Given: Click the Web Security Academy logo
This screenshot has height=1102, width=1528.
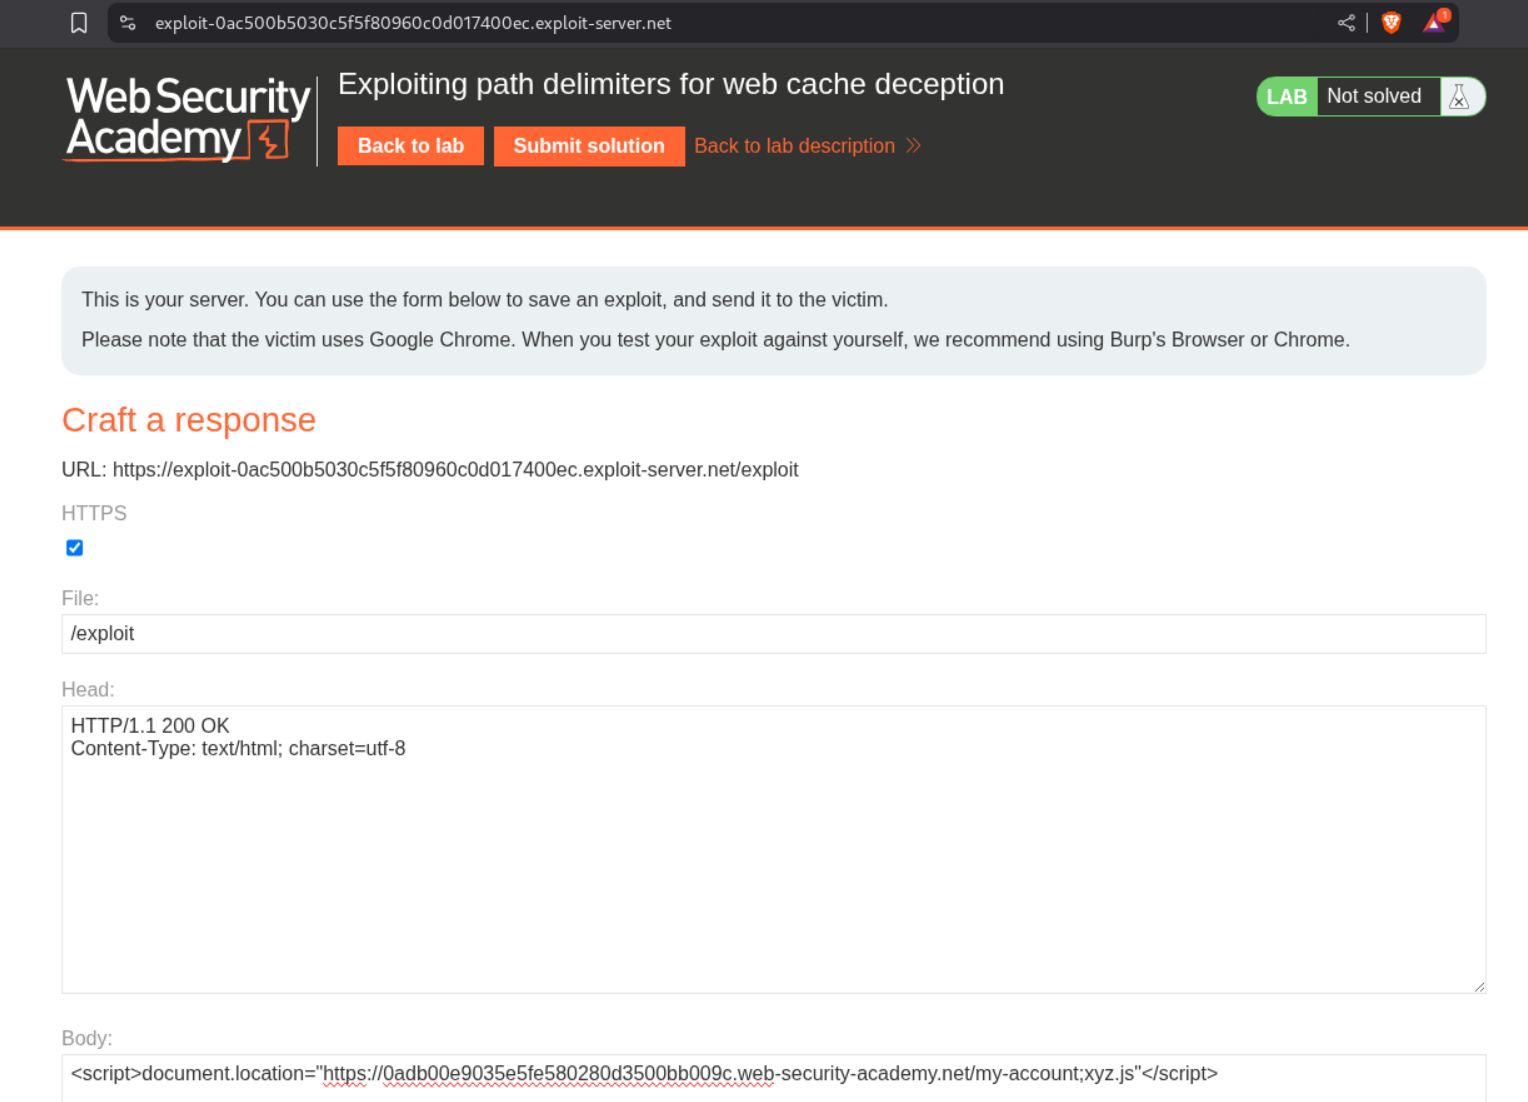Looking at the screenshot, I should click(x=188, y=119).
